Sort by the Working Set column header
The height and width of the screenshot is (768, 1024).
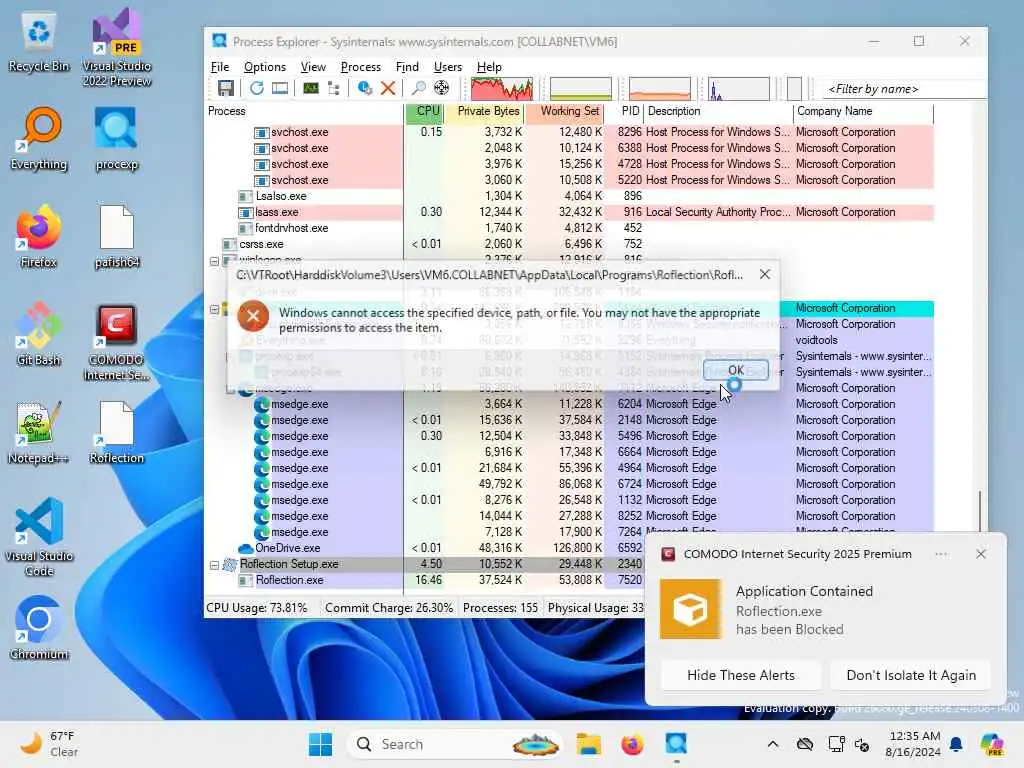coord(564,112)
